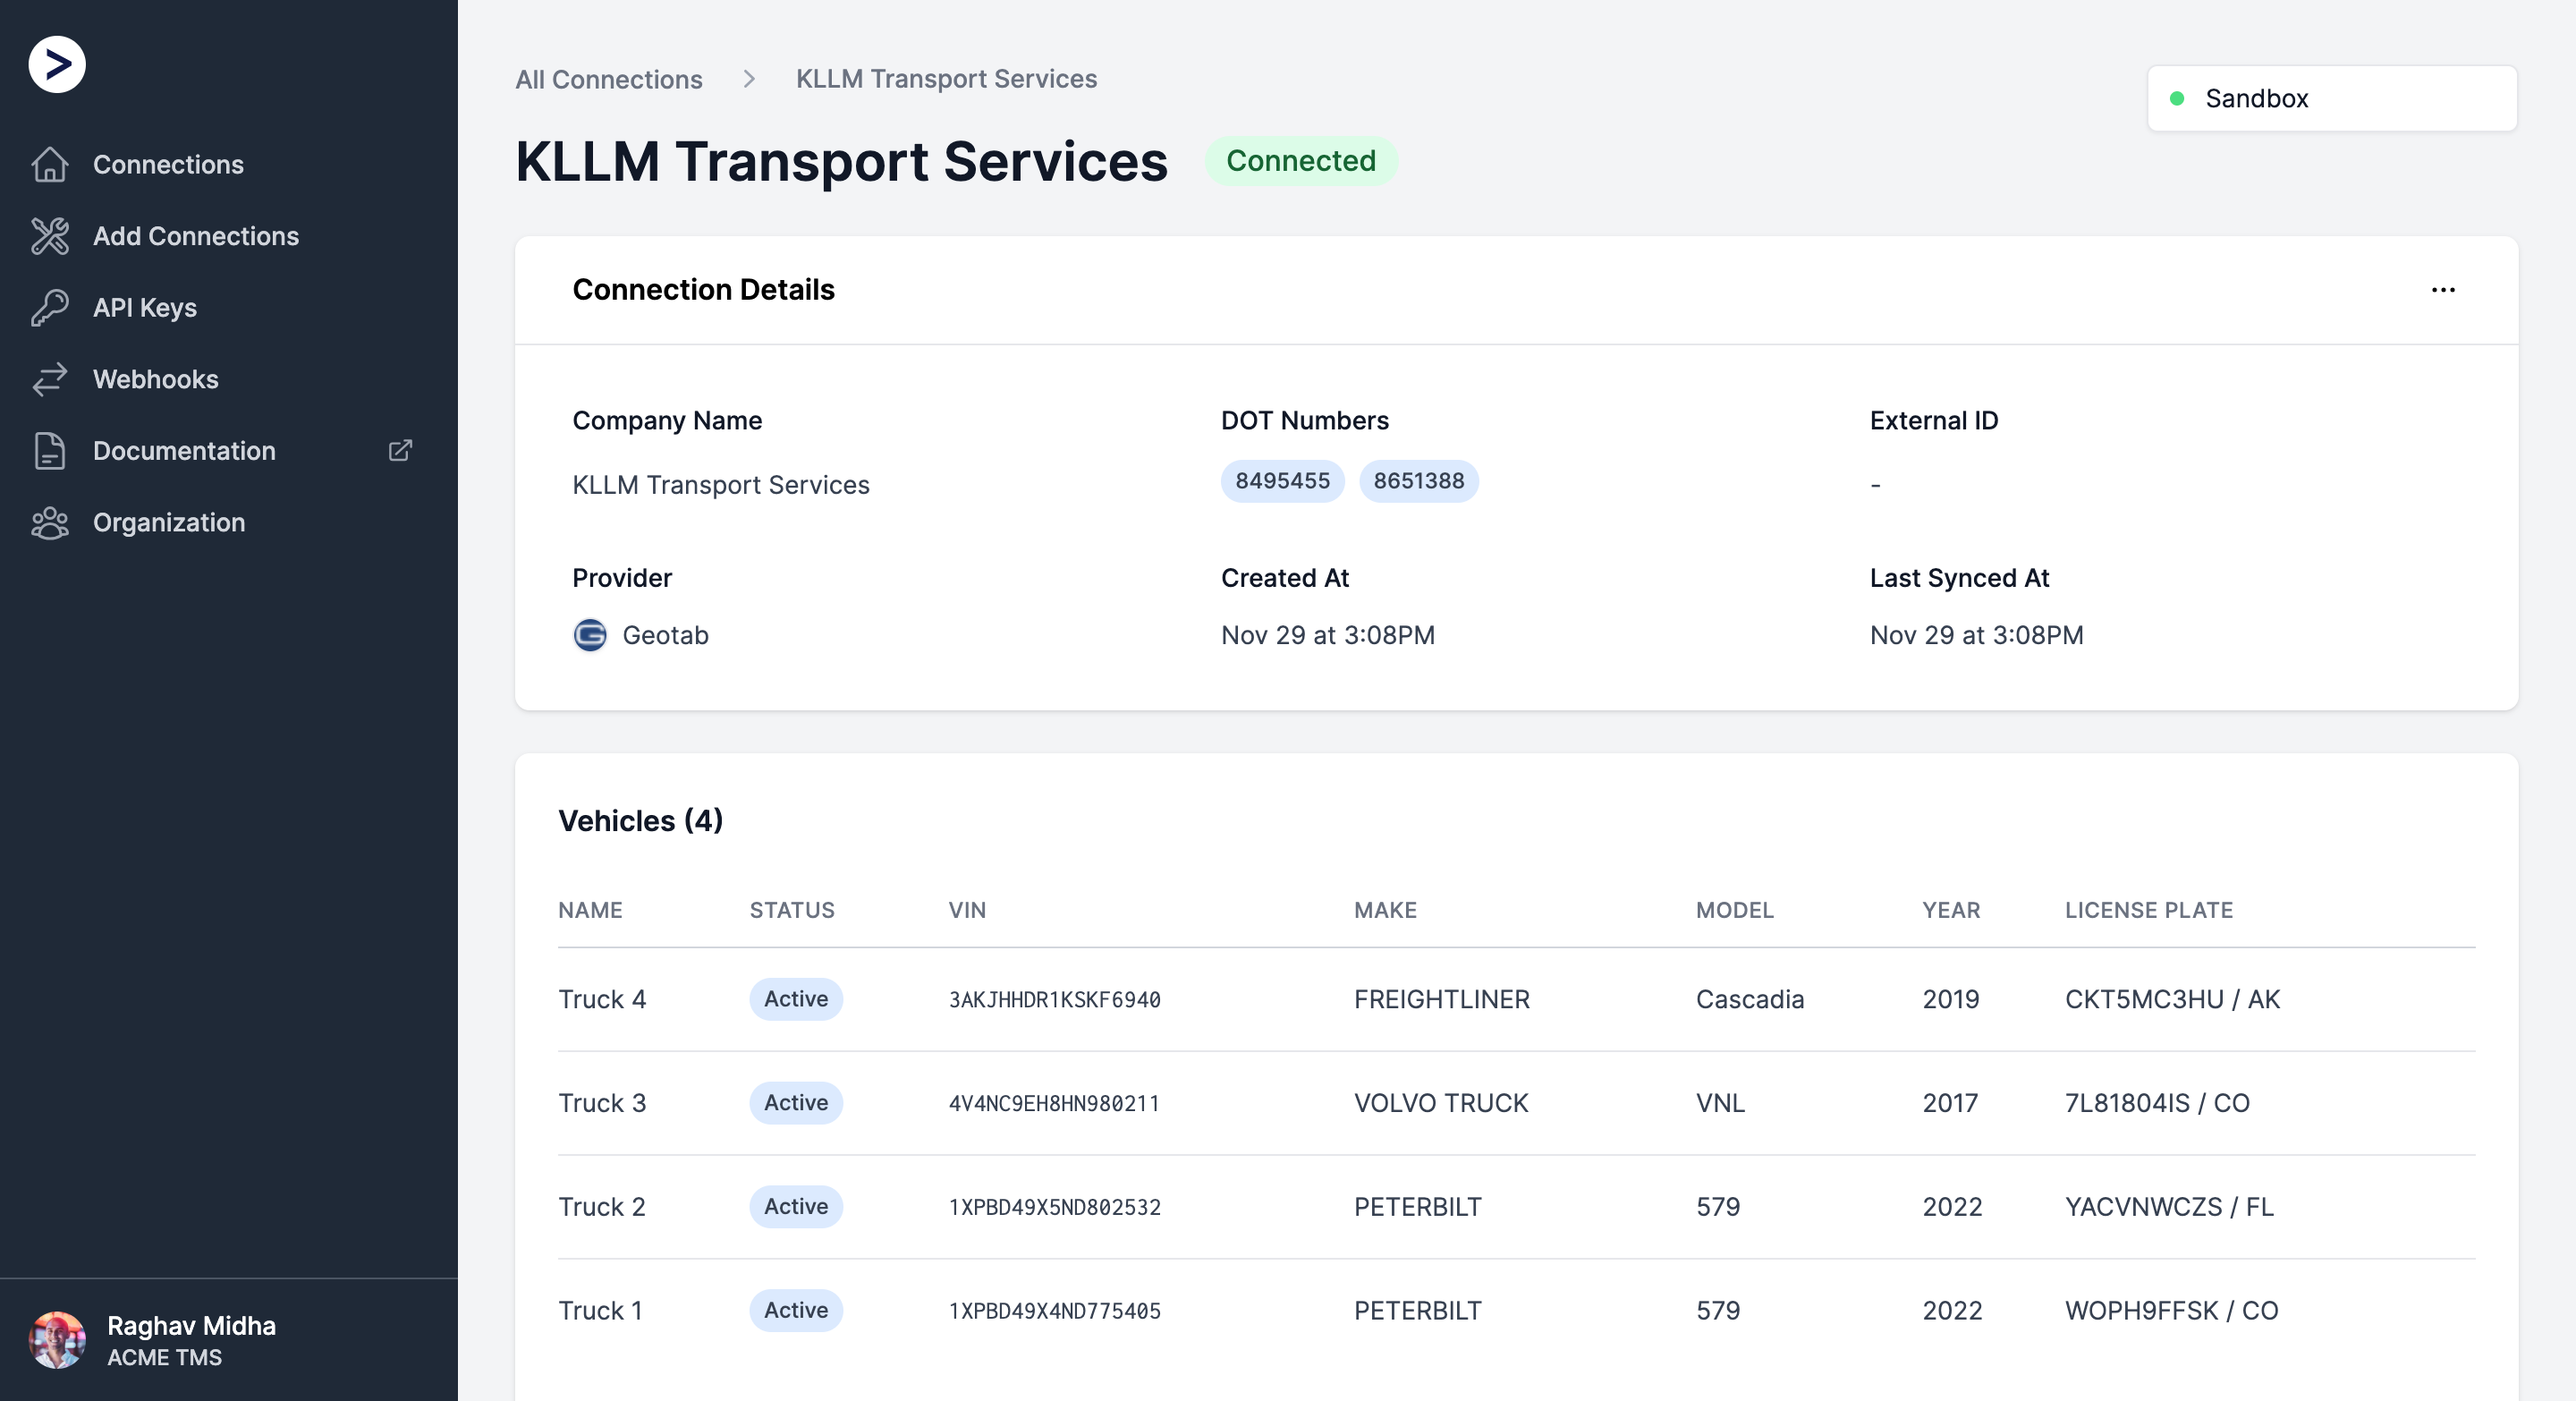The width and height of the screenshot is (2576, 1401).
Task: Open the Sandbox environment selector
Action: click(x=2332, y=98)
